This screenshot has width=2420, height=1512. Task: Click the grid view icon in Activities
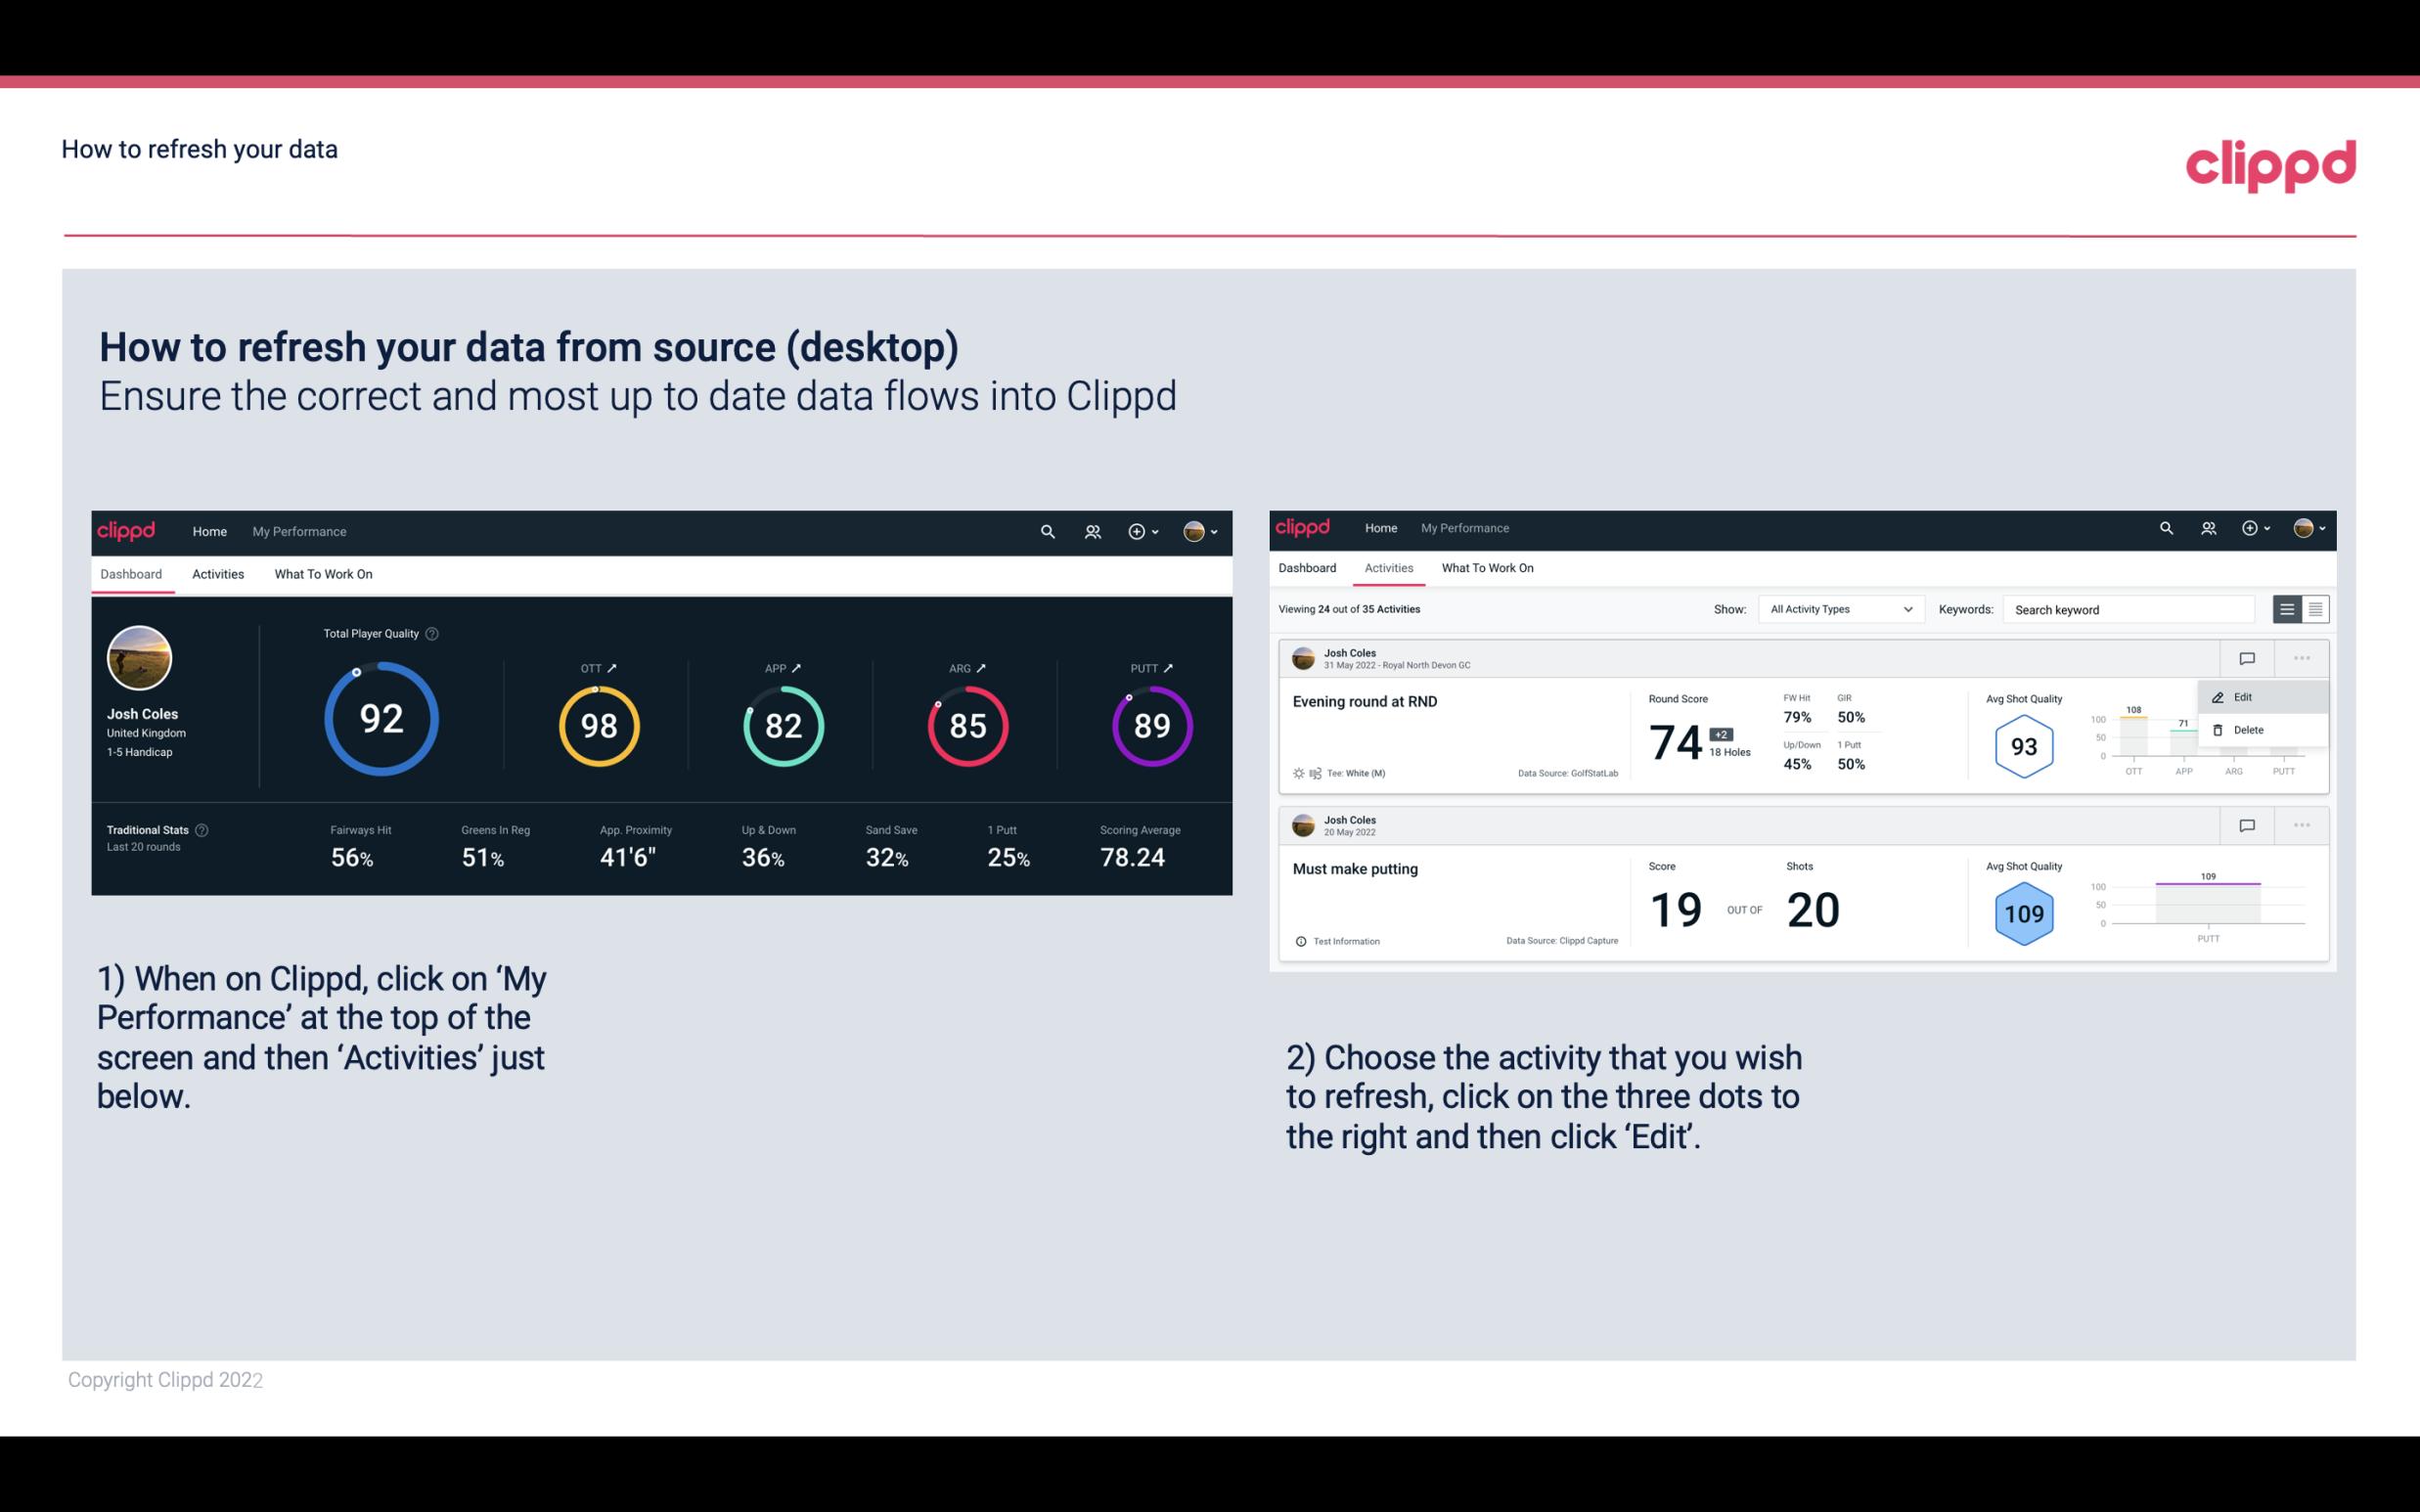(x=2313, y=608)
